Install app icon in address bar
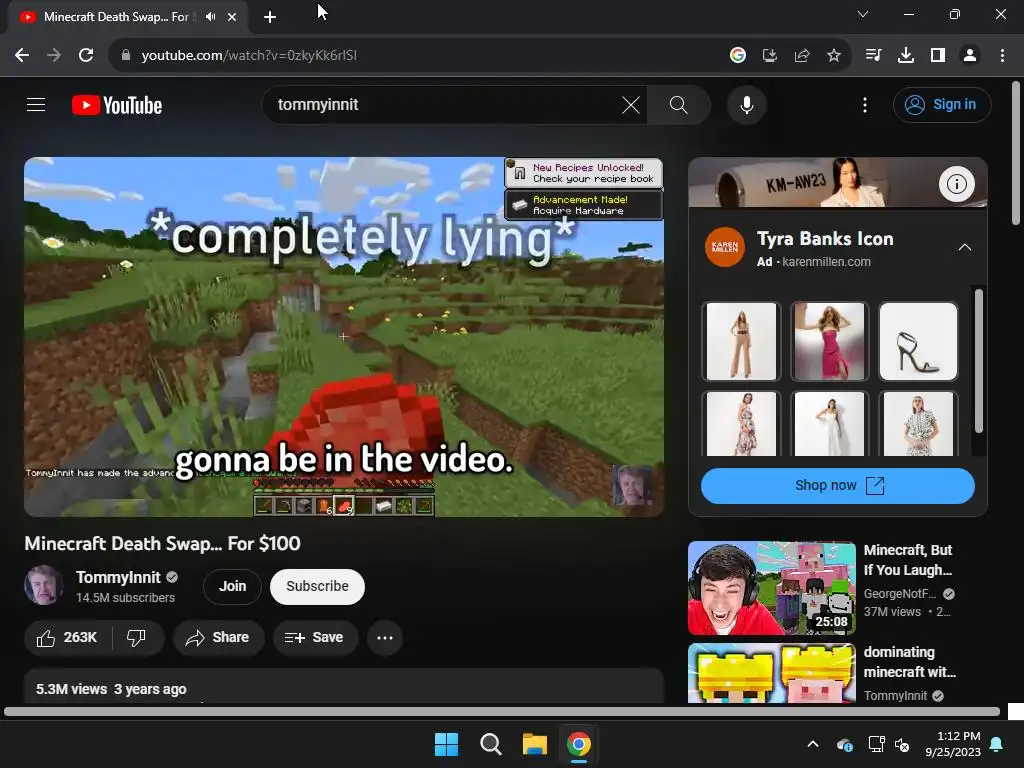The width and height of the screenshot is (1024, 768). point(770,56)
